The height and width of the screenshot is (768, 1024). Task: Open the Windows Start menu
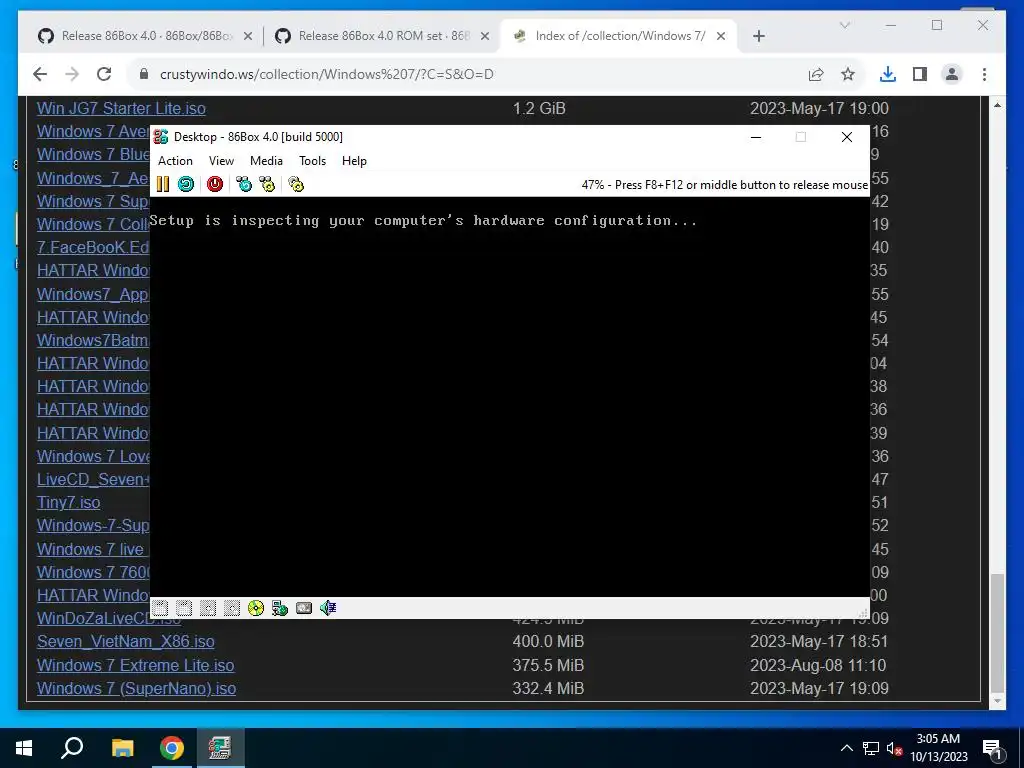tap(24, 748)
